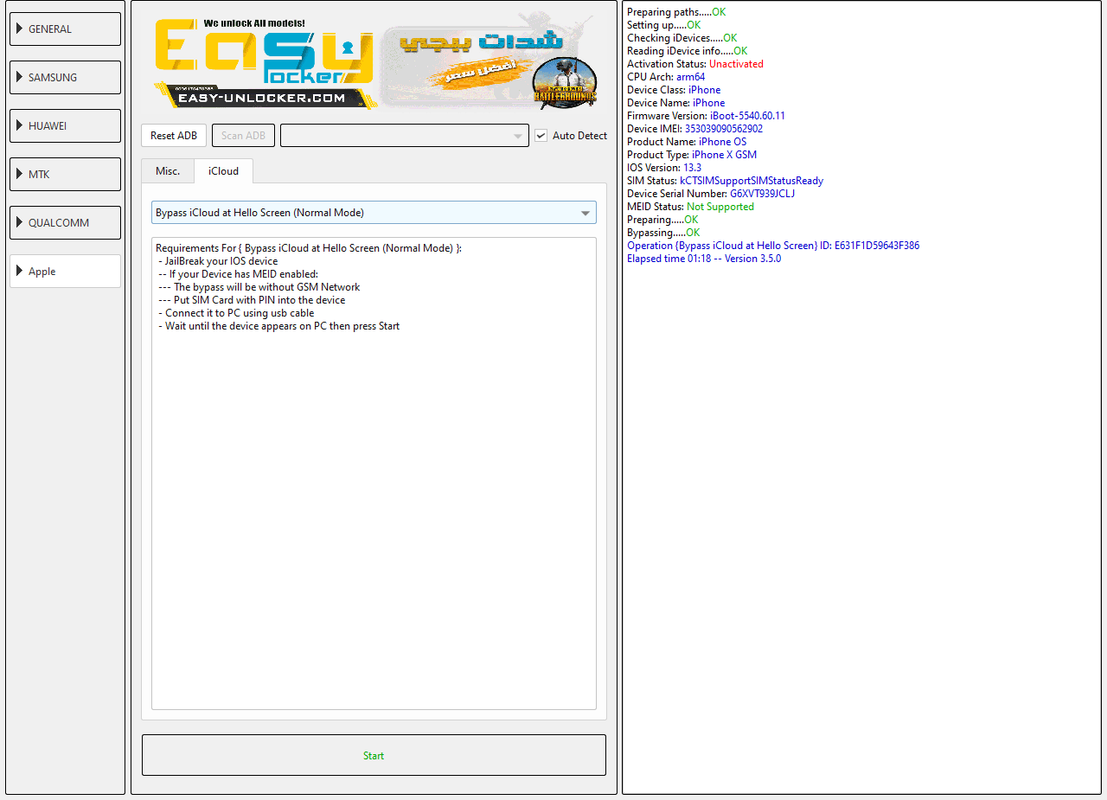Click the Operation ID E631F1D59643F386 line

(x=773, y=246)
